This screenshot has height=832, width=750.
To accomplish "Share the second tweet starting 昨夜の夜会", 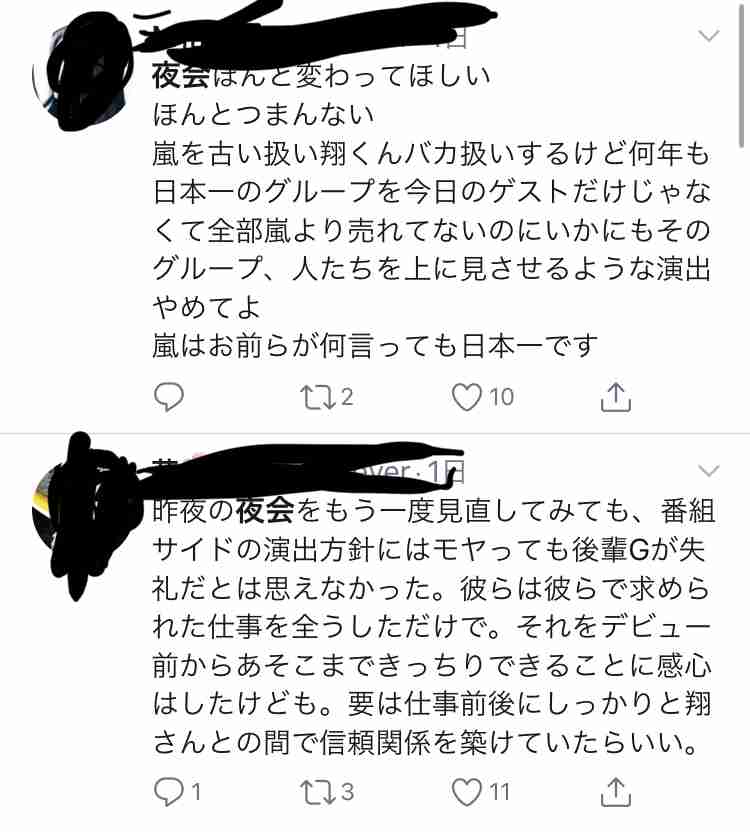I will 616,792.
